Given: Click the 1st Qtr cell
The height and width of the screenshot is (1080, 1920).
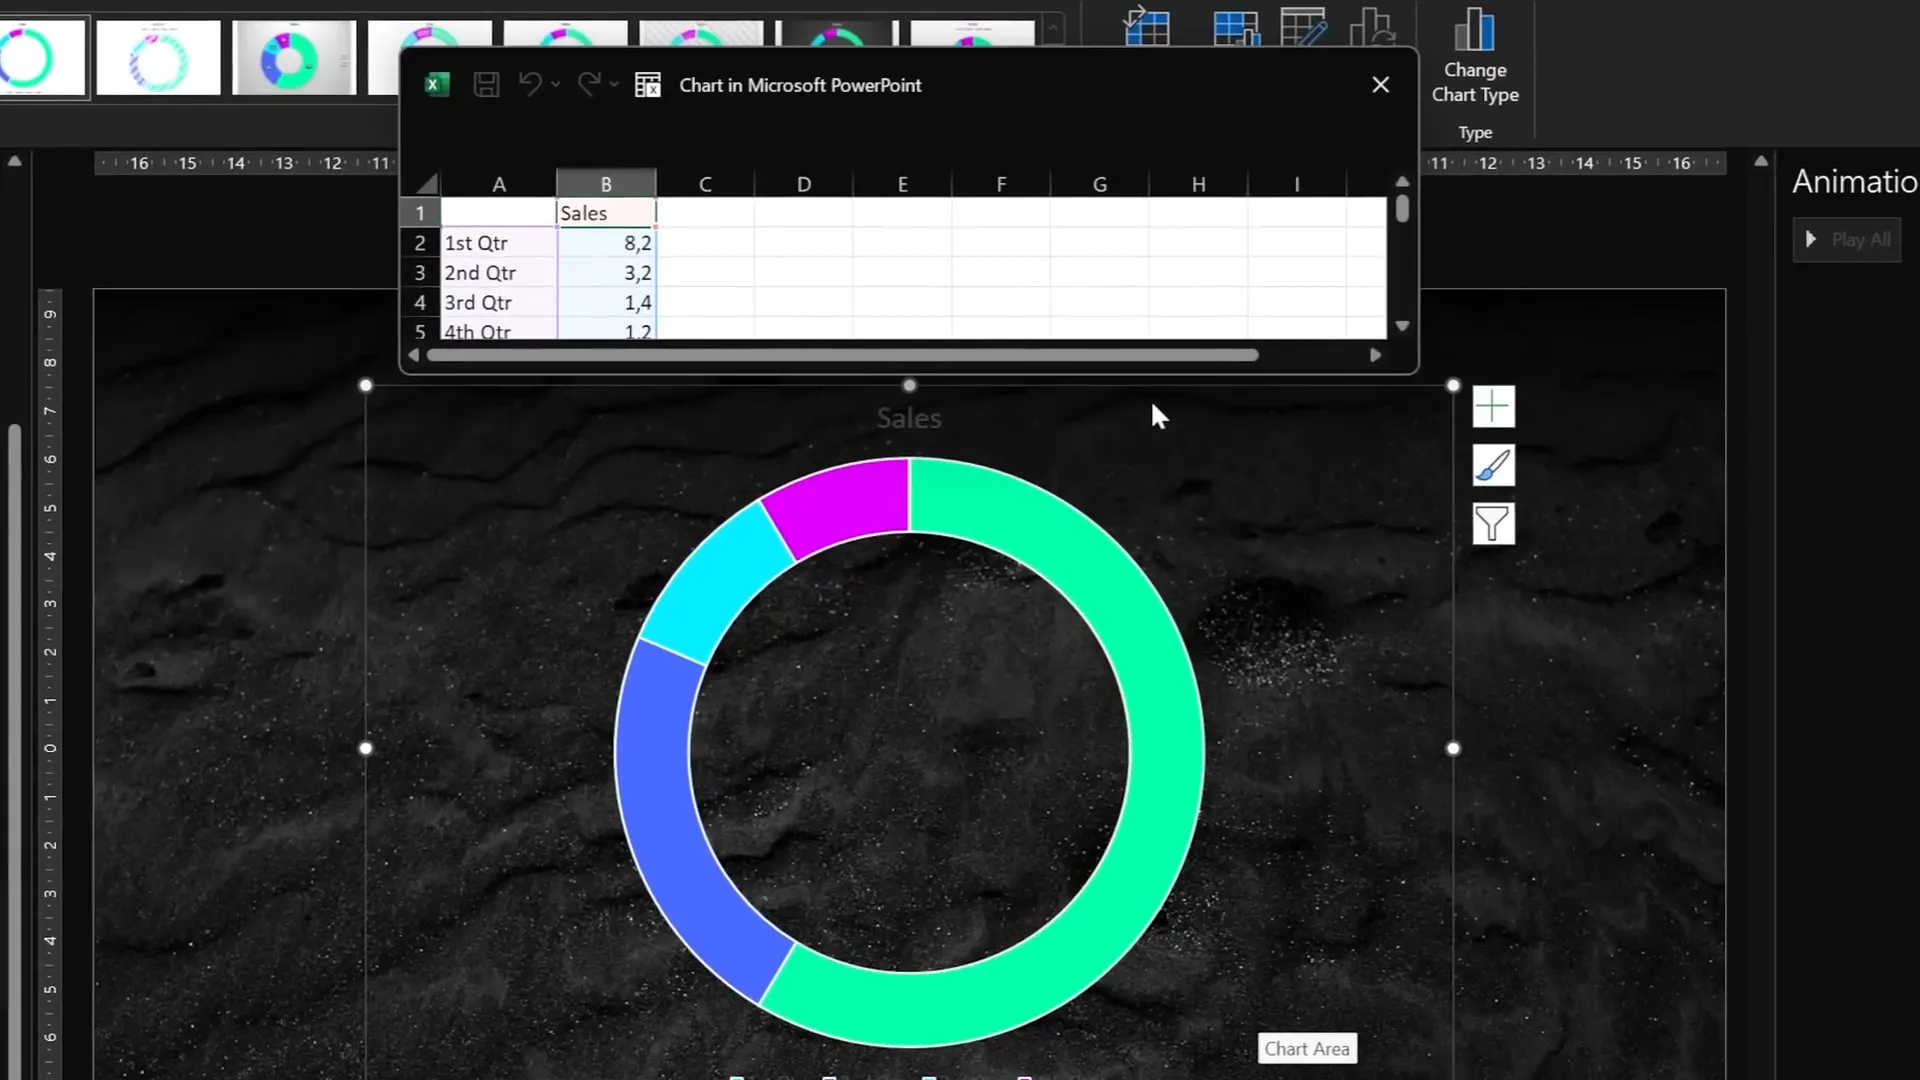Looking at the screenshot, I should 499,243.
